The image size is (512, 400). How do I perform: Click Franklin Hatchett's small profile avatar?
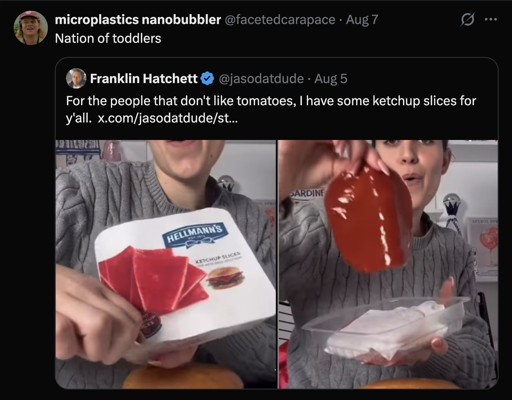[x=76, y=78]
